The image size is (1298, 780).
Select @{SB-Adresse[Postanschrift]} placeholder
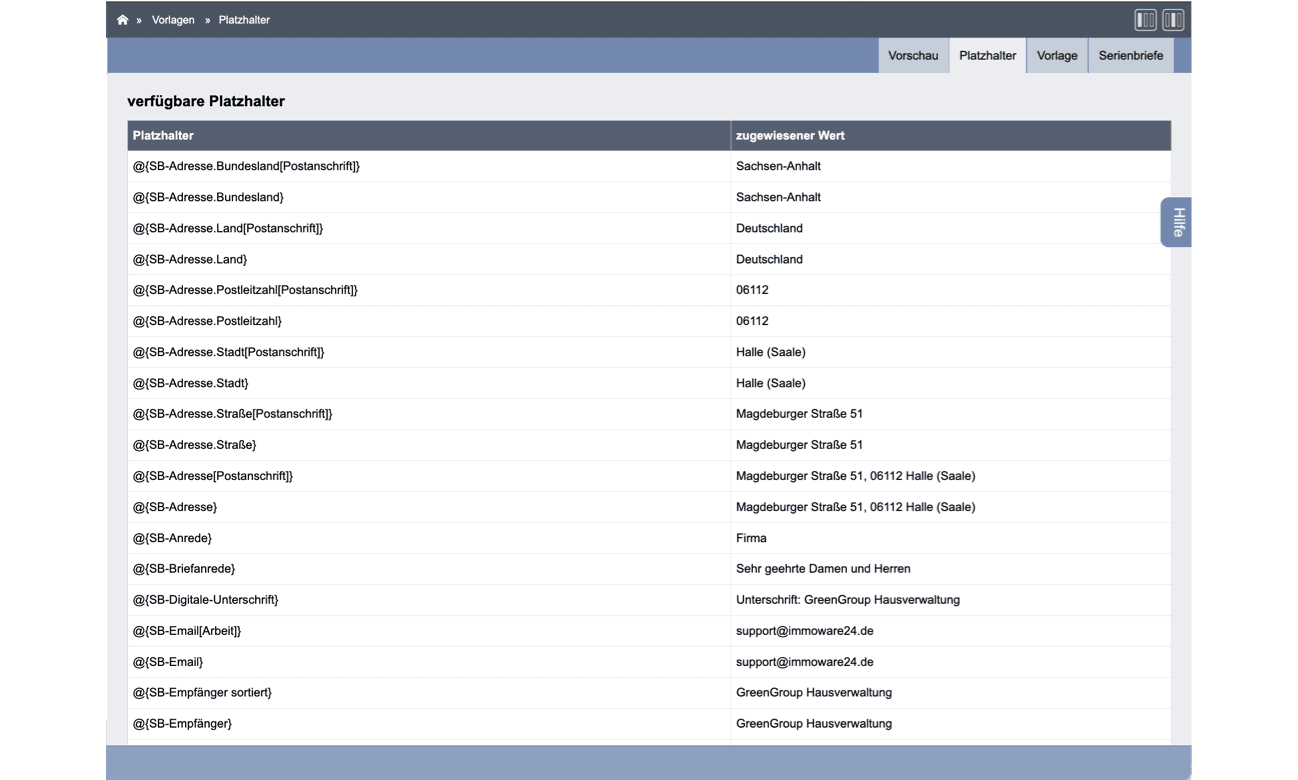213,476
